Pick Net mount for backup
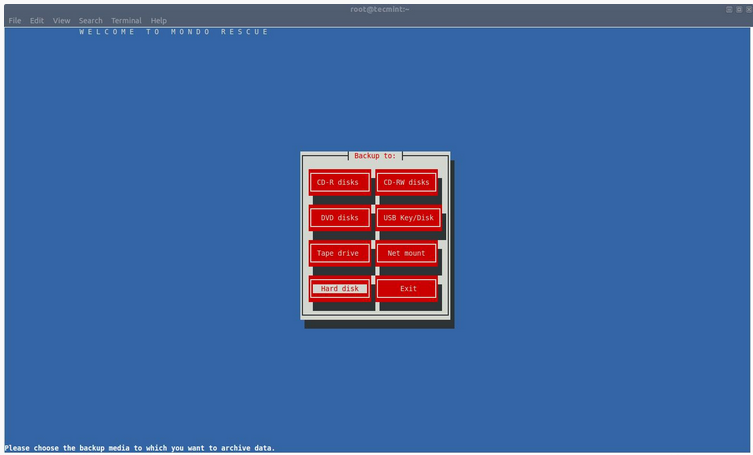The height and width of the screenshot is (455, 753). point(406,253)
